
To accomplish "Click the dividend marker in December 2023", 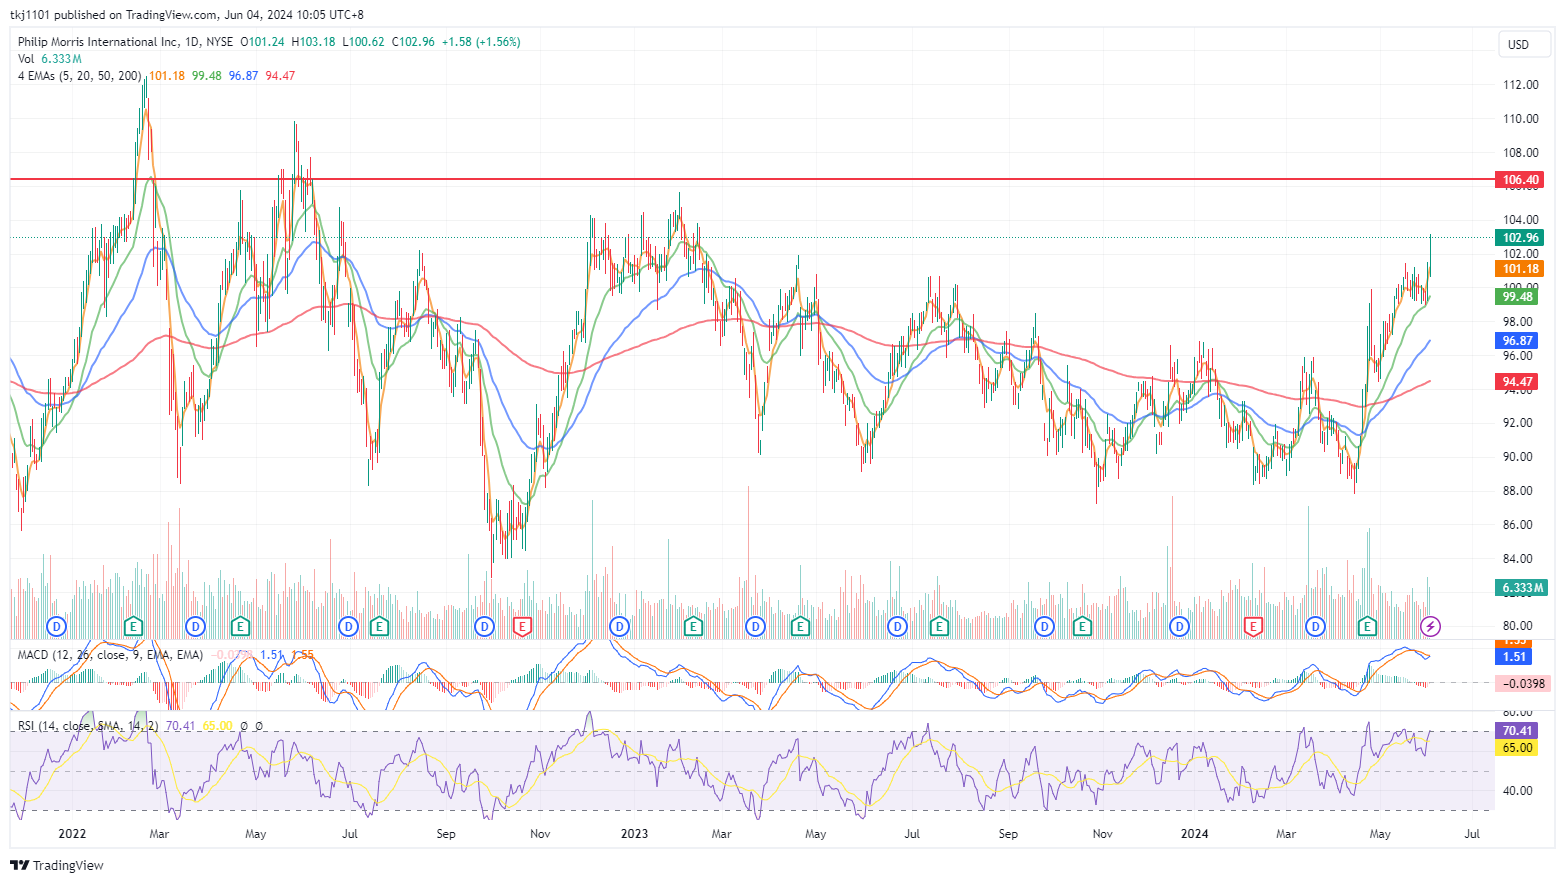I will pyautogui.click(x=1180, y=627).
